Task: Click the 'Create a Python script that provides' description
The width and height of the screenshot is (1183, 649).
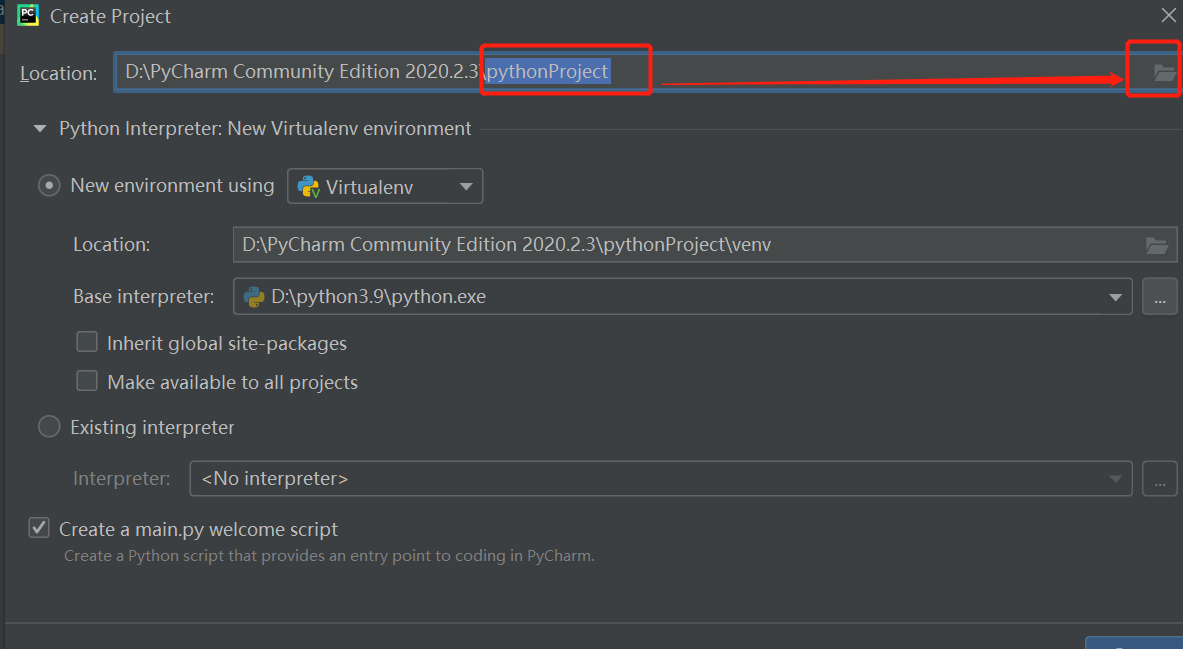Action: 329,556
